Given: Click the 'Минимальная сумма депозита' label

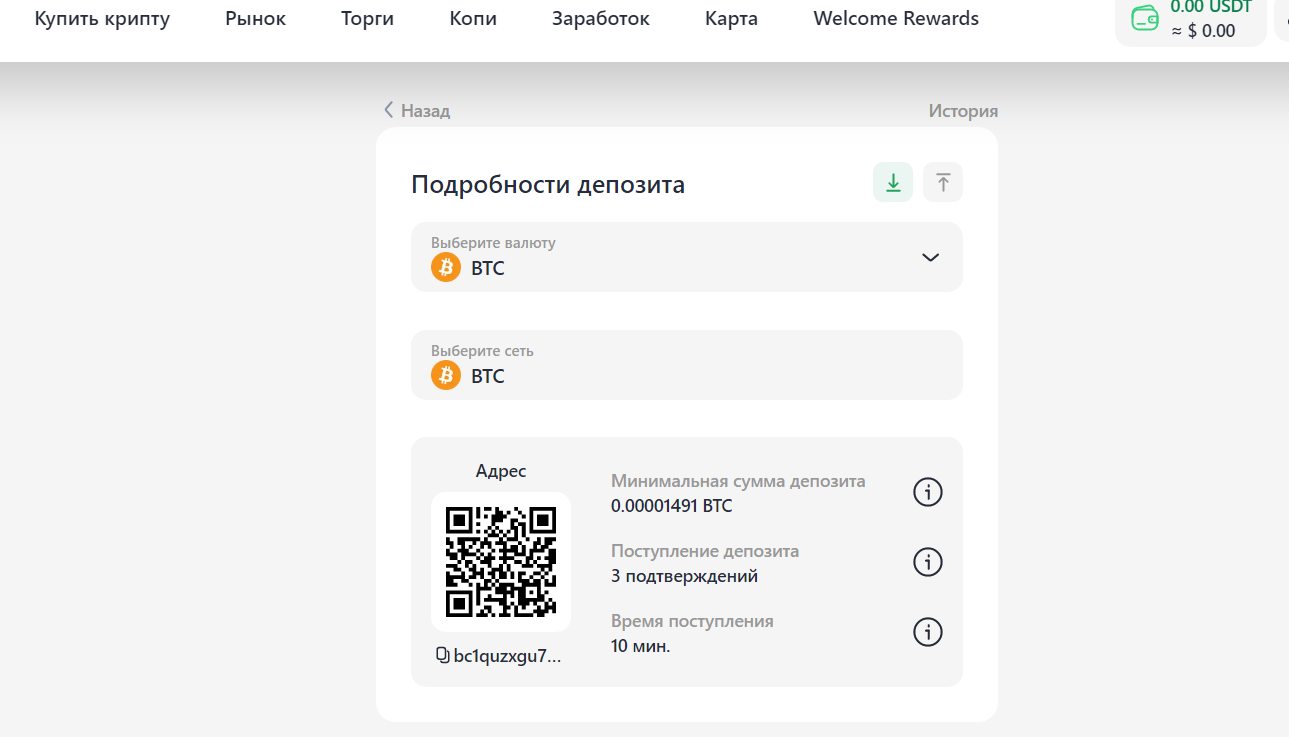Looking at the screenshot, I should tap(738, 481).
